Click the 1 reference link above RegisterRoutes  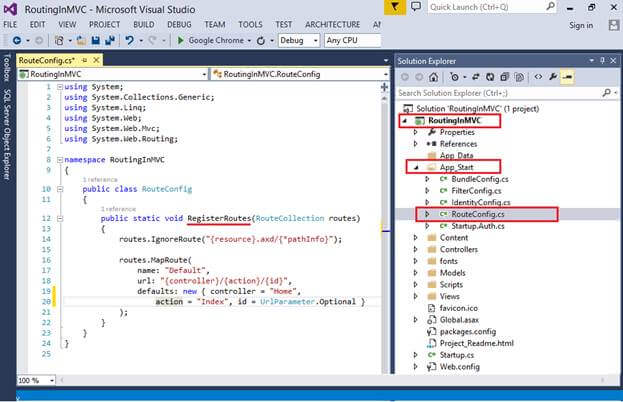pos(118,209)
